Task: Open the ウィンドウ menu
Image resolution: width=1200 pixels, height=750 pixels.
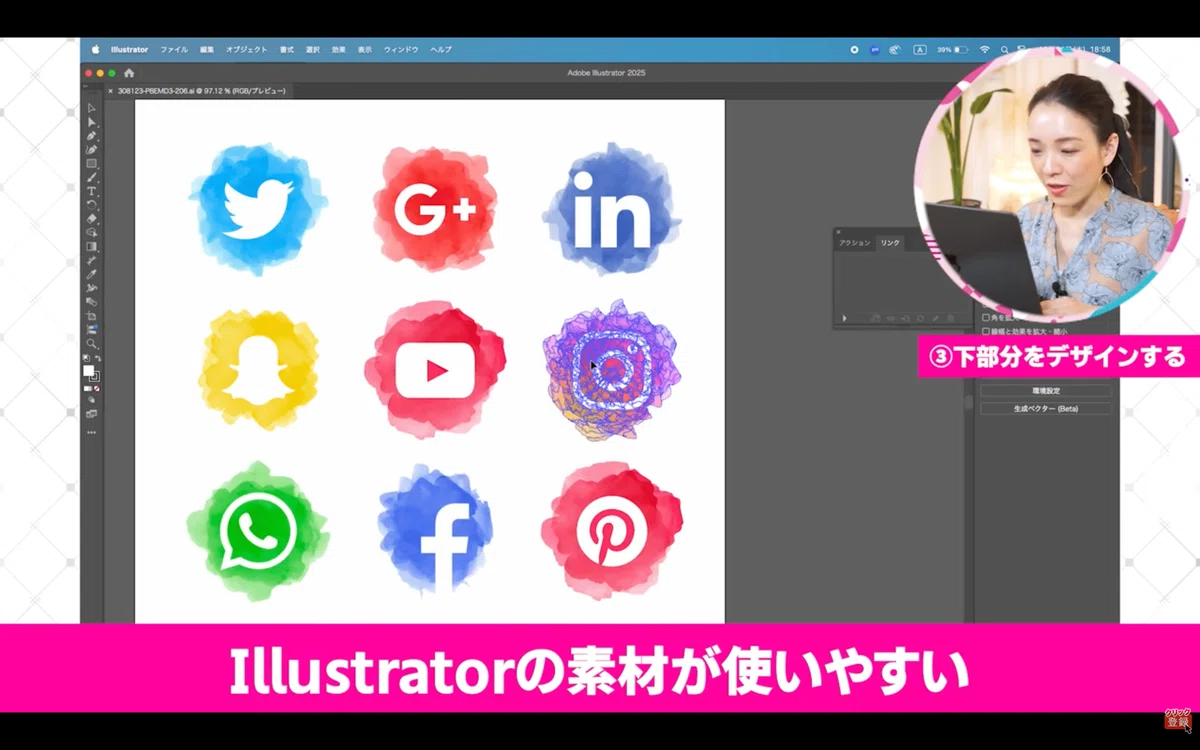Action: click(401, 49)
